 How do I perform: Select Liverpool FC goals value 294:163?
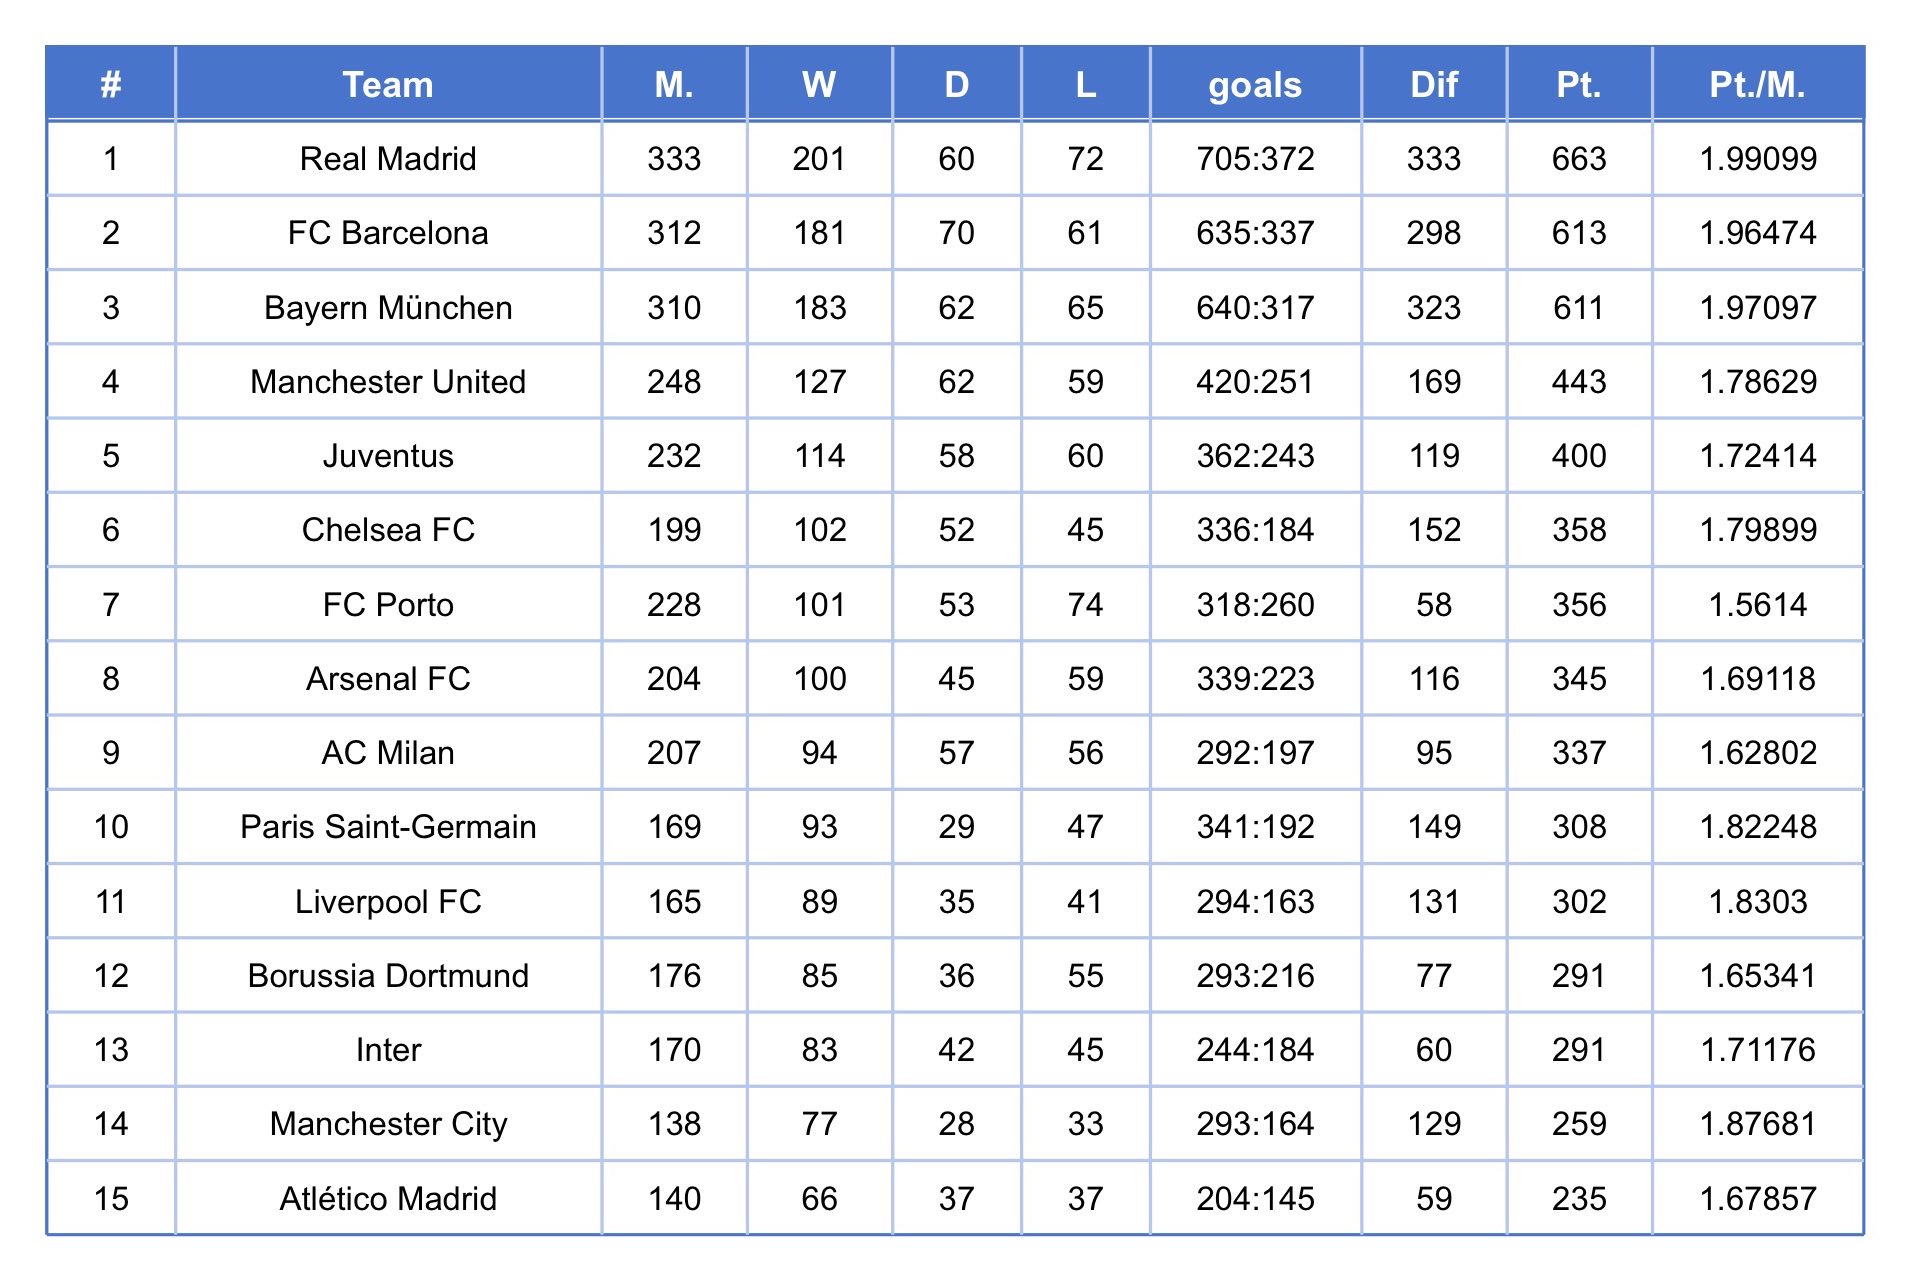click(x=1255, y=902)
